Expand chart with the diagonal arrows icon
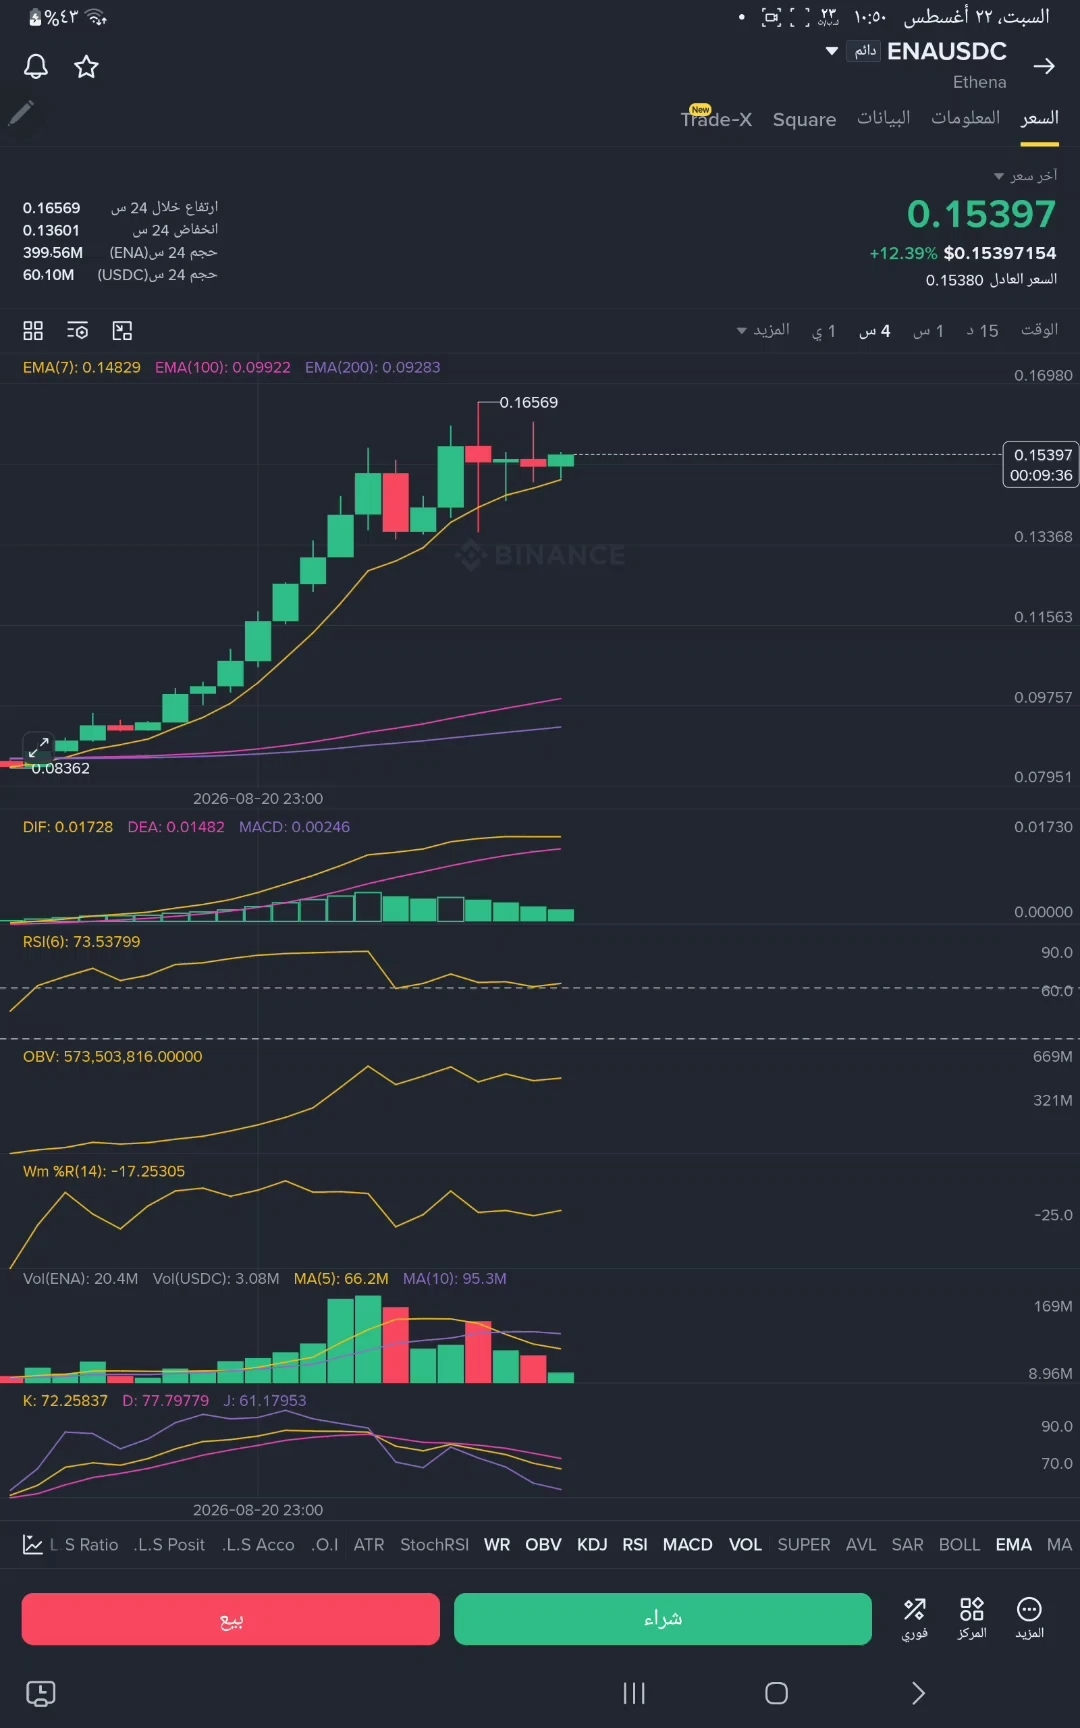The image size is (1080, 1728). pyautogui.click(x=38, y=746)
